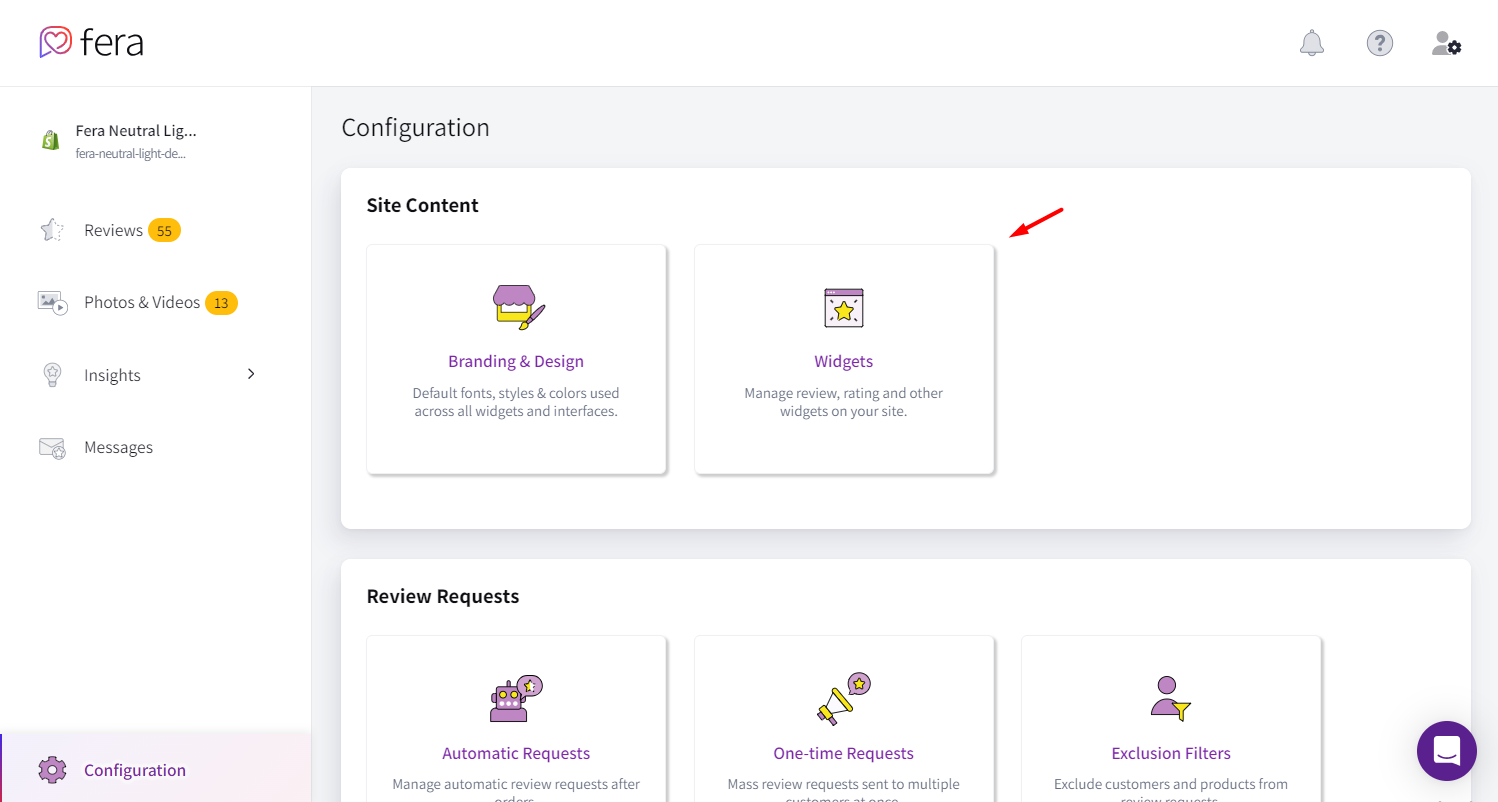Viewport: 1498px width, 802px height.
Task: Click the Widgets star window icon
Action: click(x=843, y=308)
